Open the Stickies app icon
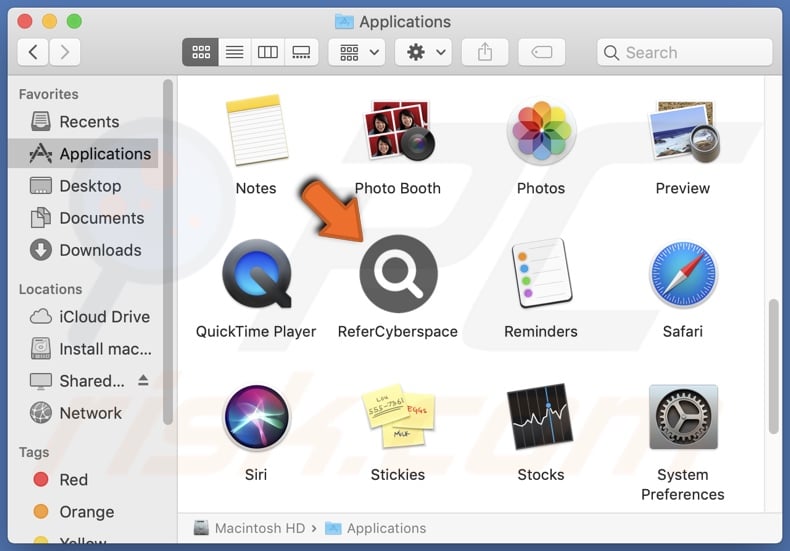 point(398,418)
